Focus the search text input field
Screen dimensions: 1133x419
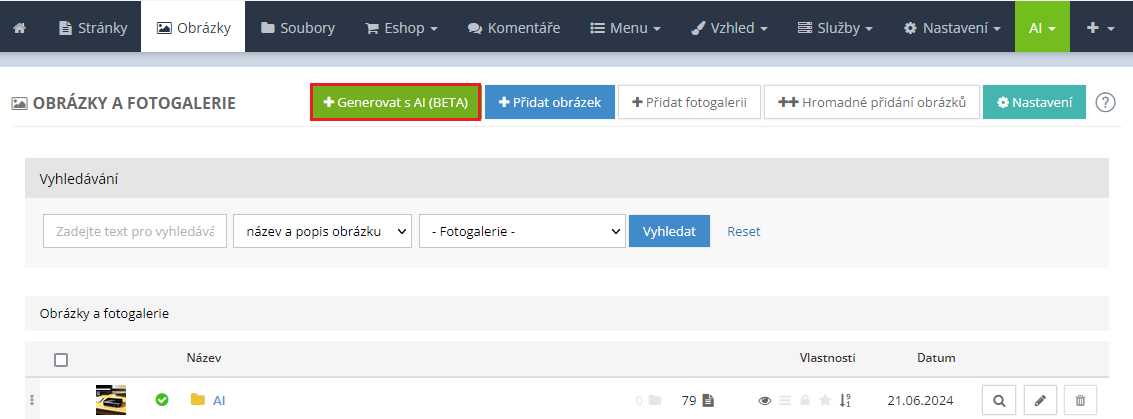coord(135,231)
